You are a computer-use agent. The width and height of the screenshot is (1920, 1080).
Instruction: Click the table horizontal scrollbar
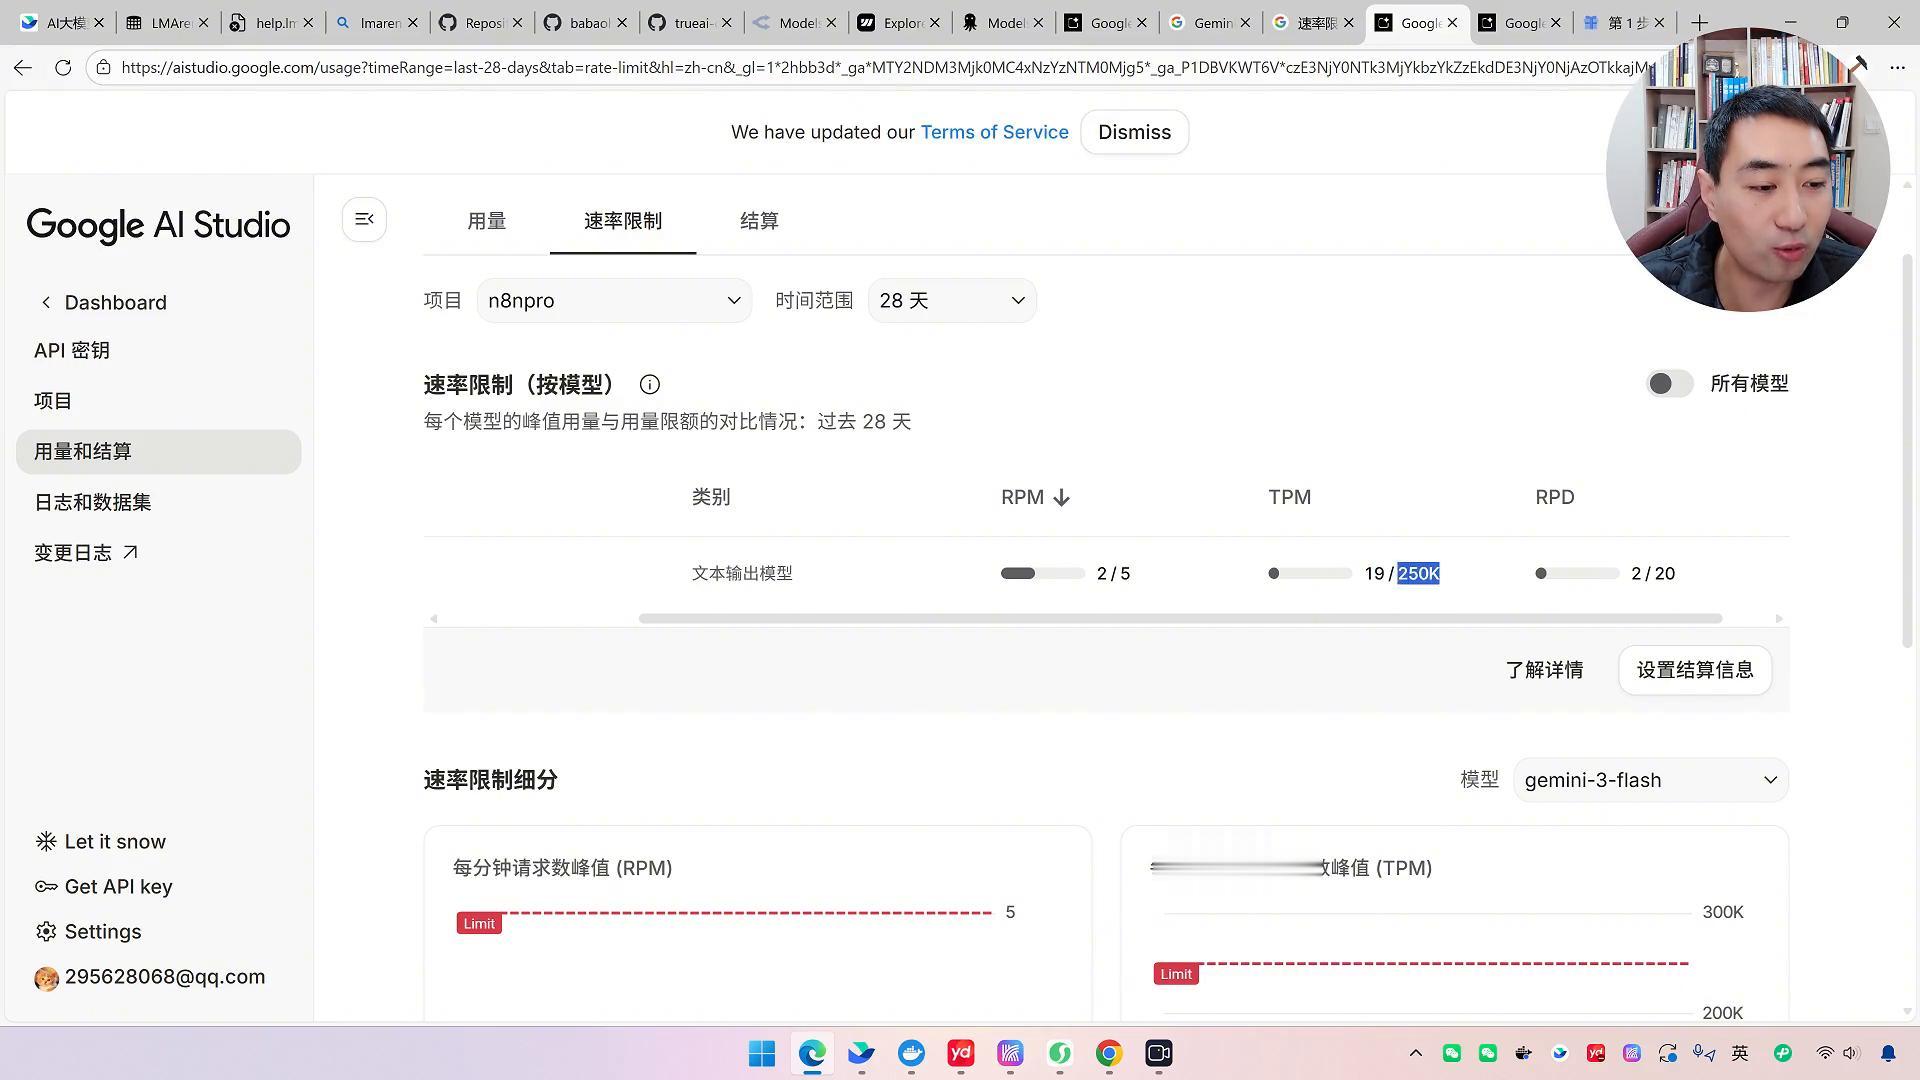pyautogui.click(x=1180, y=619)
